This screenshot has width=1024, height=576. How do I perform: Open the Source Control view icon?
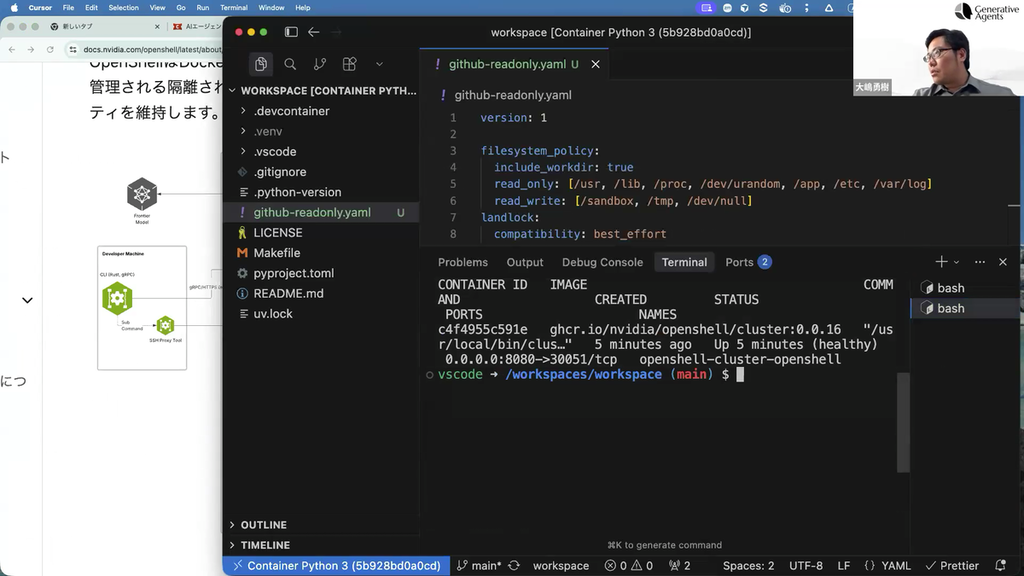[x=319, y=64]
